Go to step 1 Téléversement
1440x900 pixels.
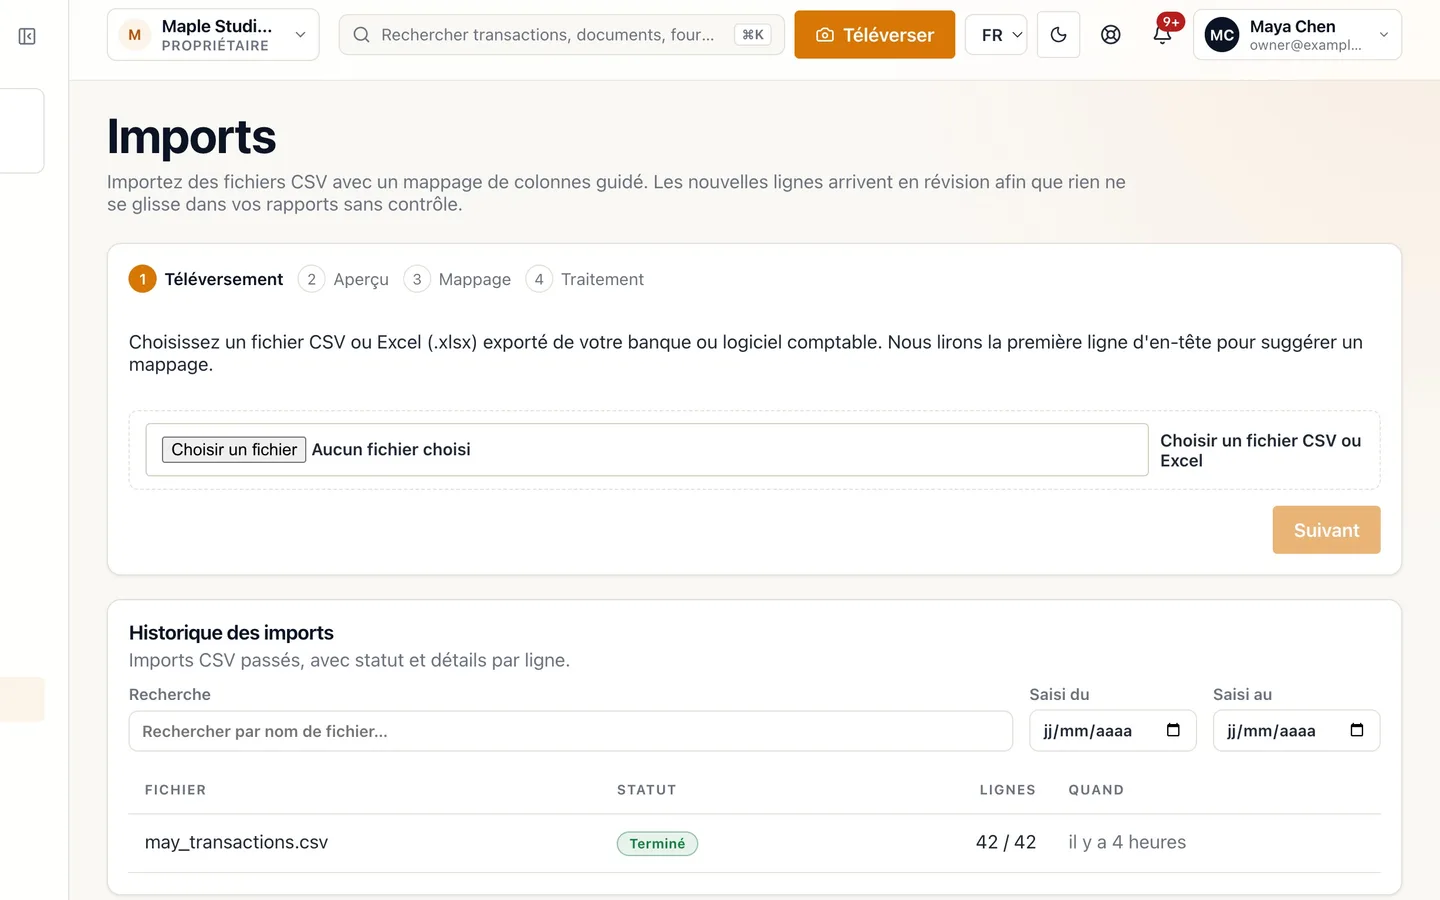click(206, 279)
